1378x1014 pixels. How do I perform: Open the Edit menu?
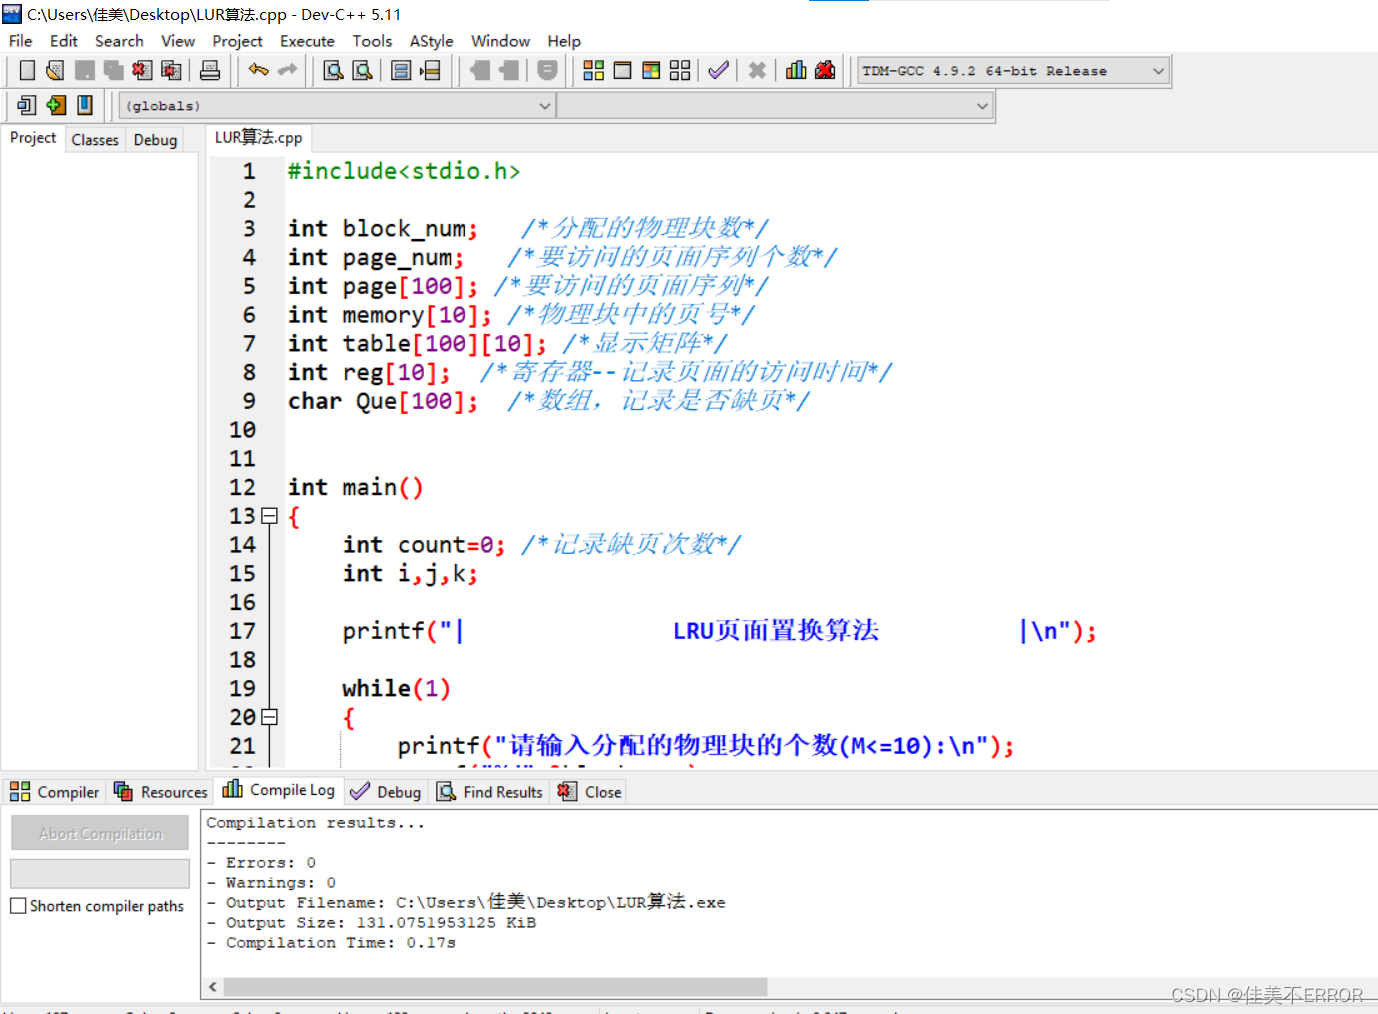pos(64,41)
